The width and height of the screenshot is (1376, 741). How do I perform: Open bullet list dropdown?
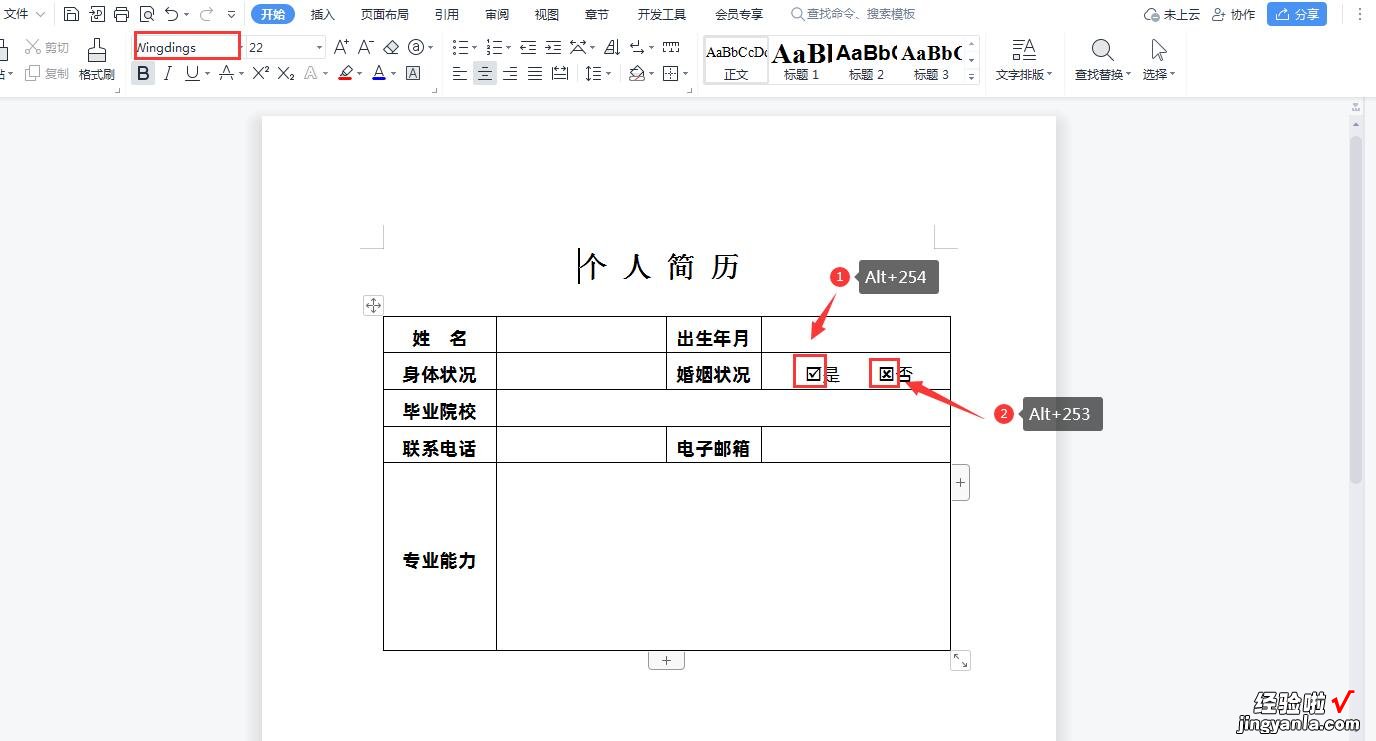point(476,47)
